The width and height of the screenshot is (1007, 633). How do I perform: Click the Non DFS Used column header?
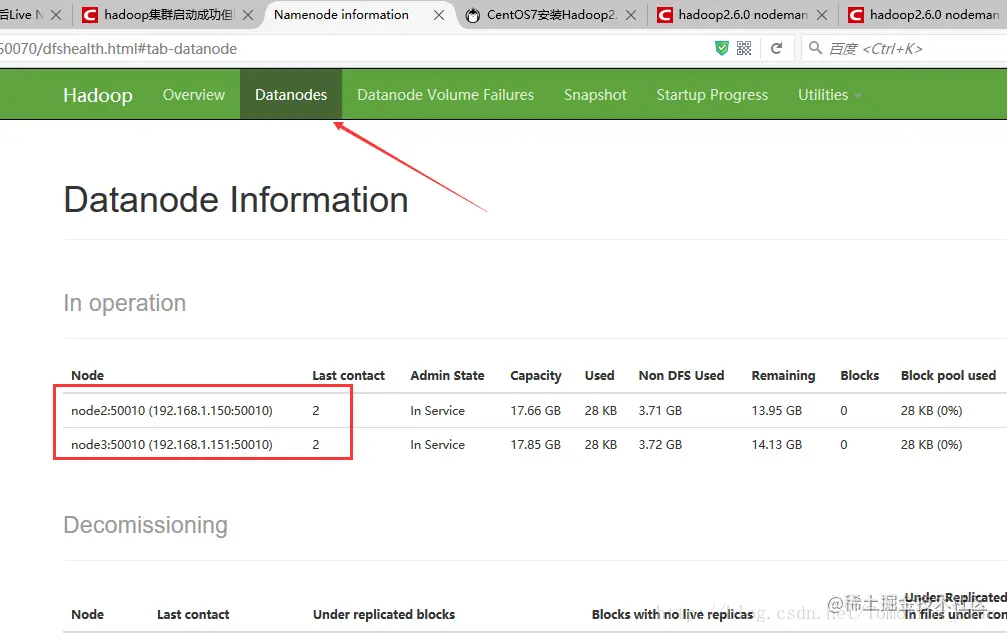(681, 376)
